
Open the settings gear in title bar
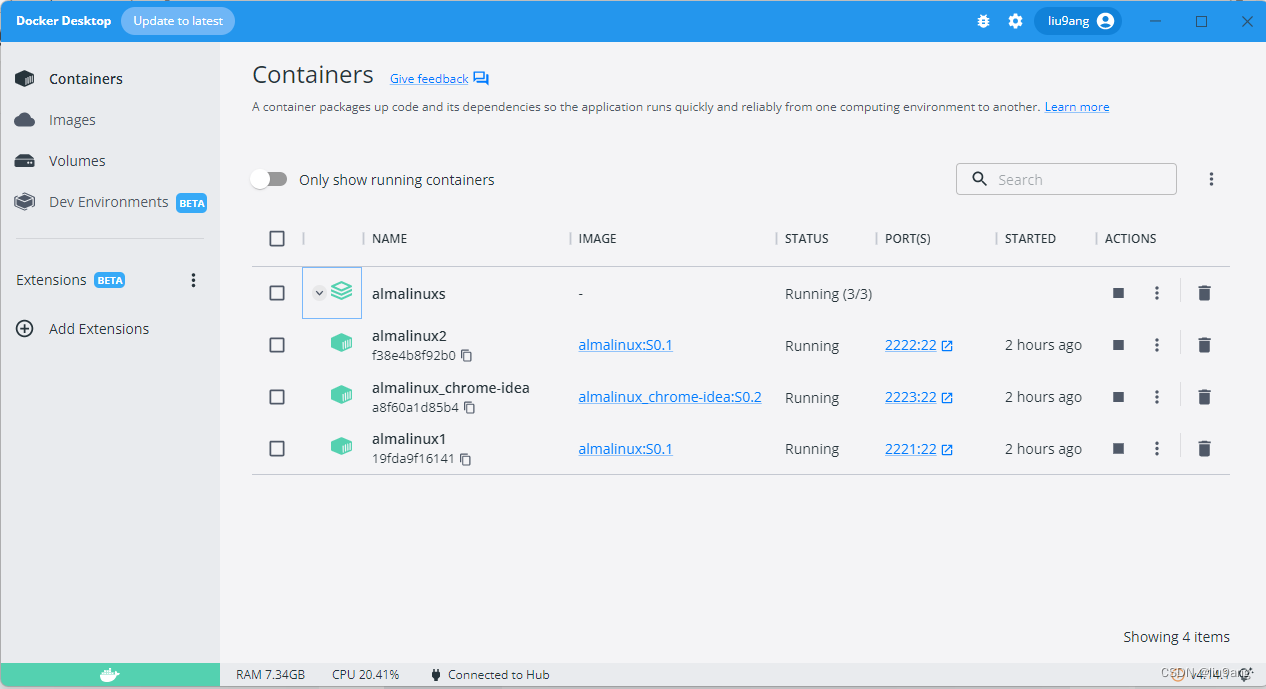click(1015, 21)
